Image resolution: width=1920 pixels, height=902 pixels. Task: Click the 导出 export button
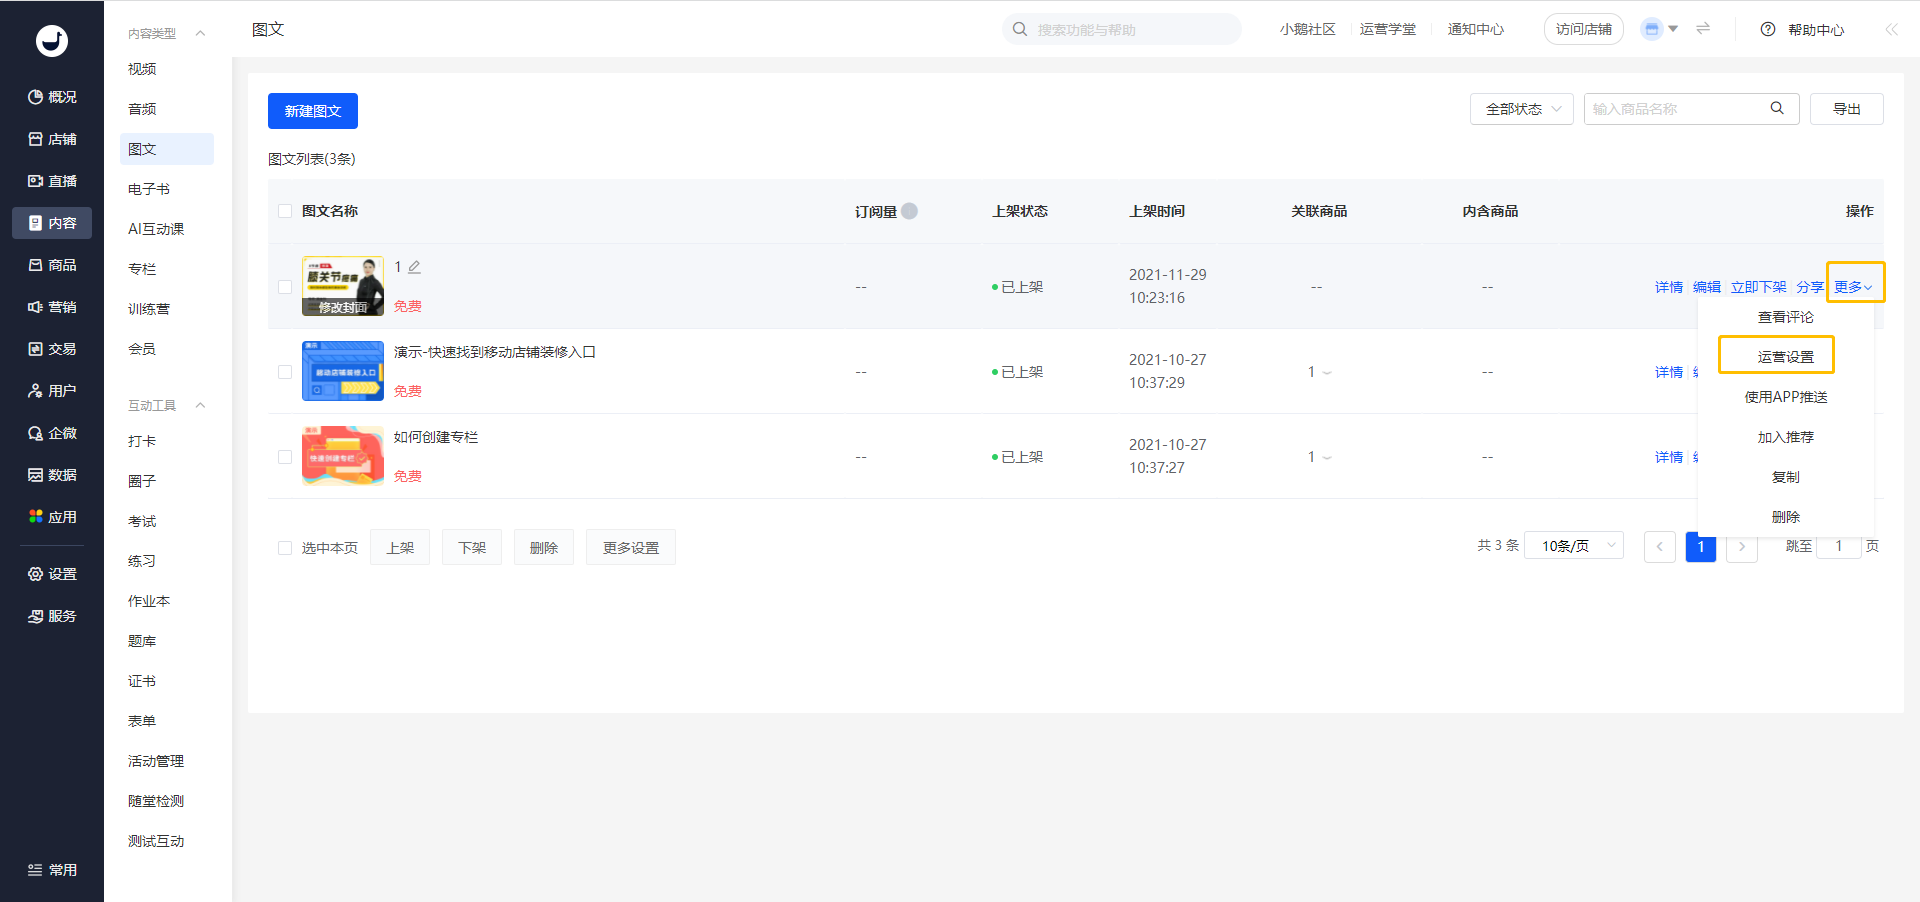click(1846, 109)
